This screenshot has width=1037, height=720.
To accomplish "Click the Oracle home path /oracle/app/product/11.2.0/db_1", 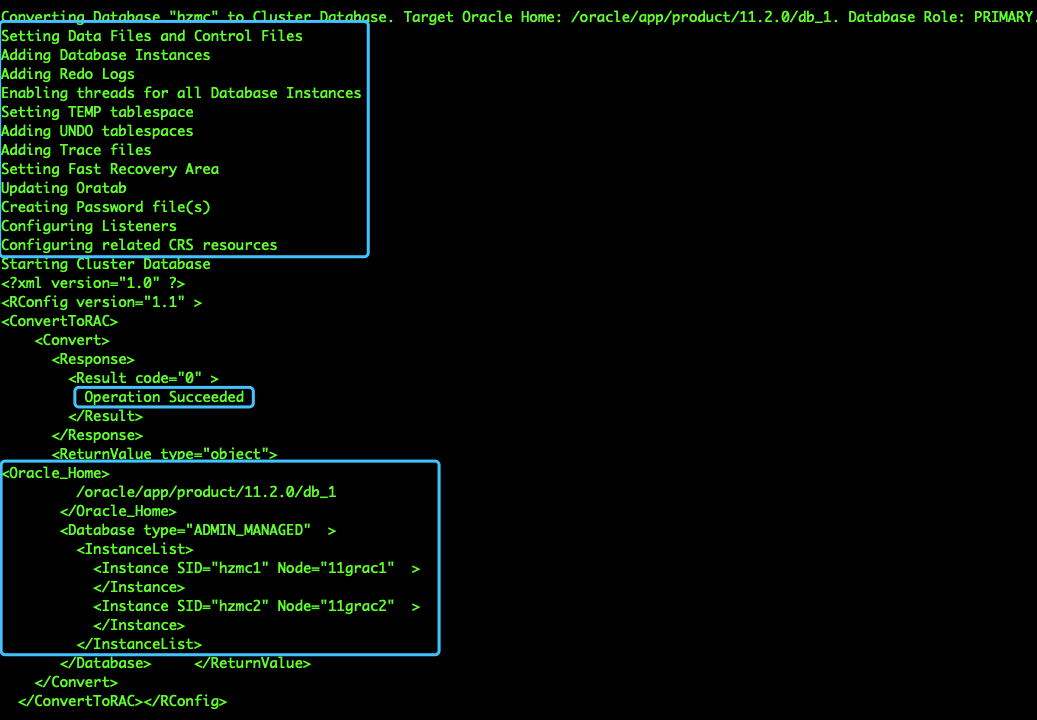I will [206, 492].
